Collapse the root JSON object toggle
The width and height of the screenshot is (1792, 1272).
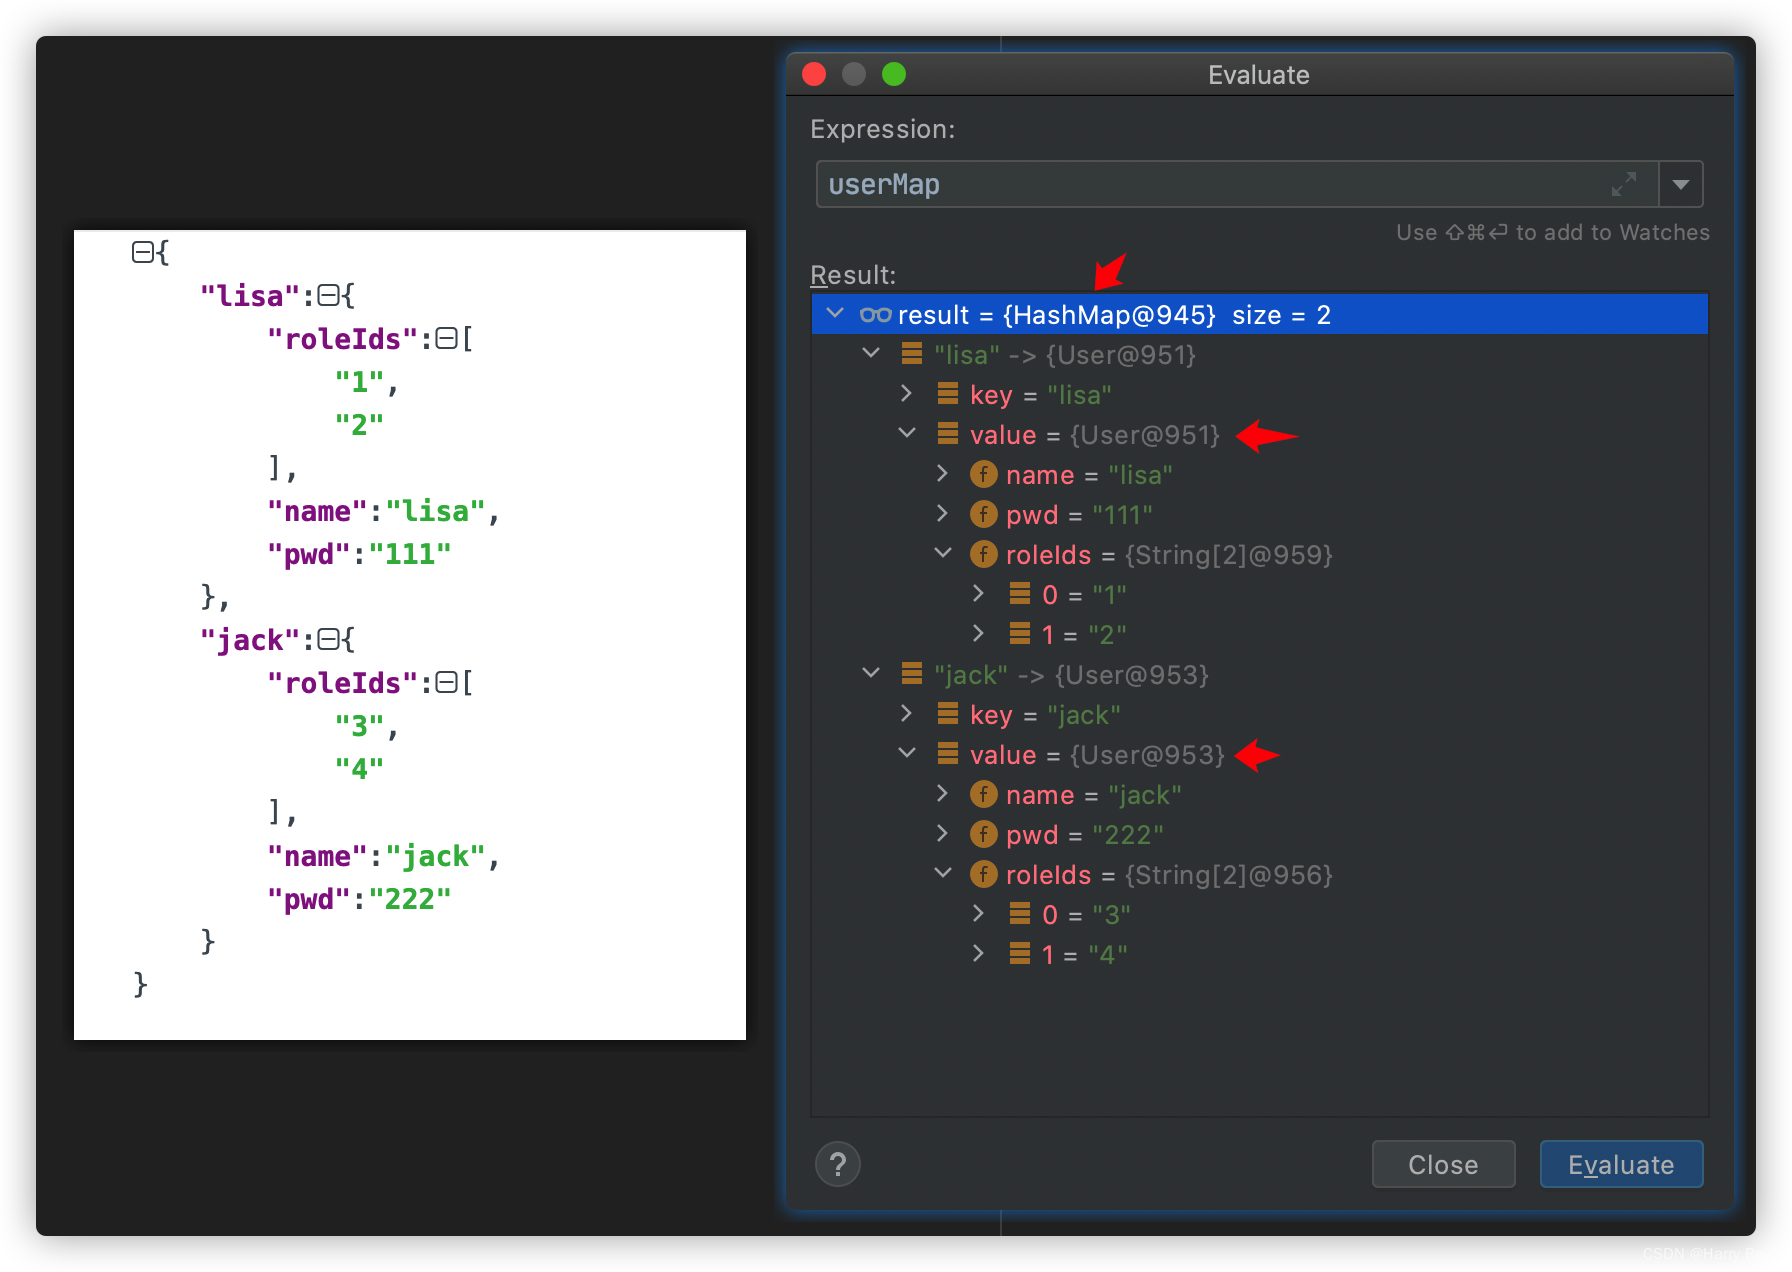click(x=143, y=252)
